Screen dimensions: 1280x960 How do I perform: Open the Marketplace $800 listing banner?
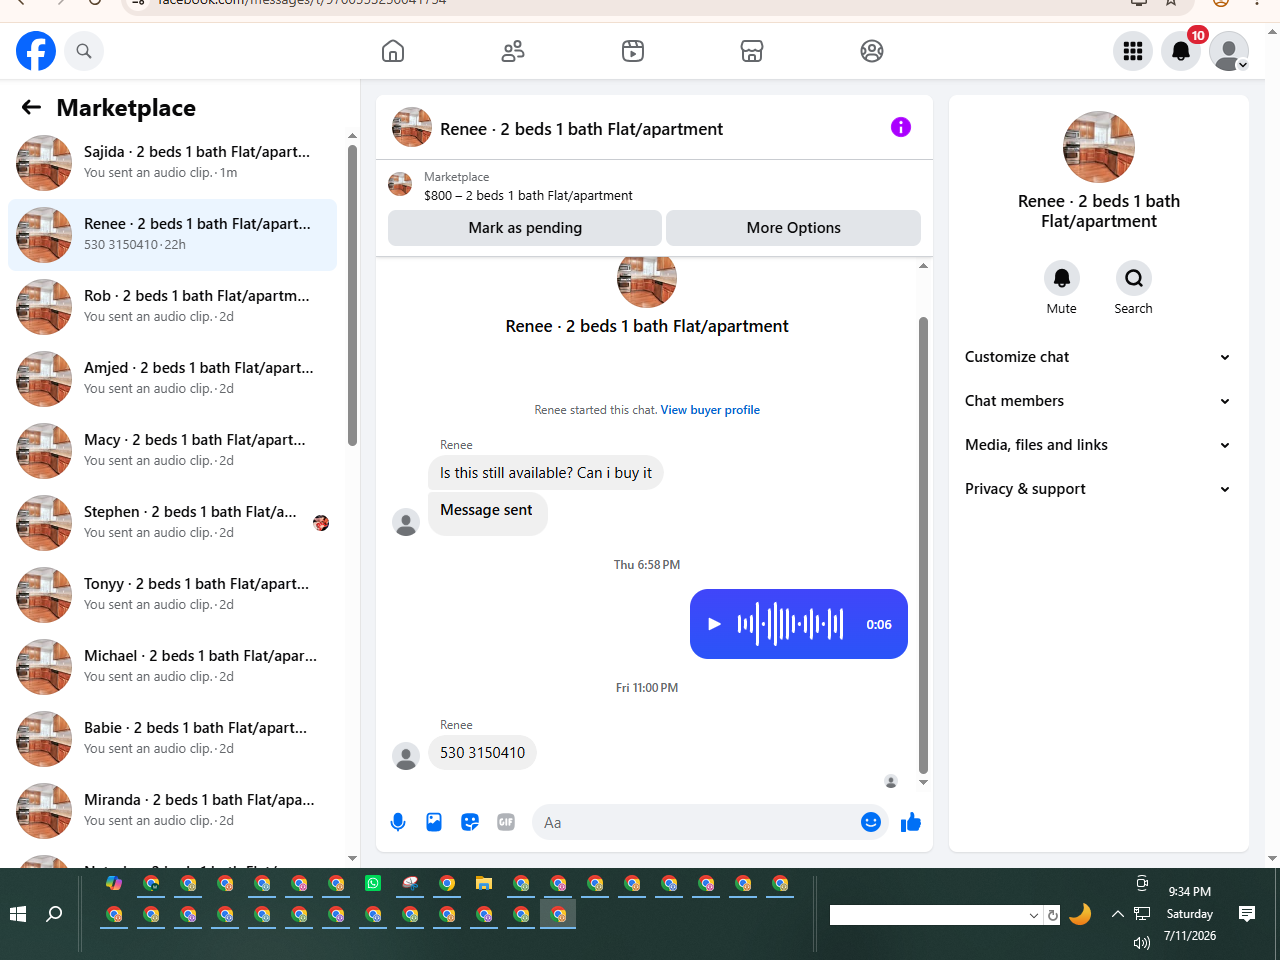pos(654,186)
